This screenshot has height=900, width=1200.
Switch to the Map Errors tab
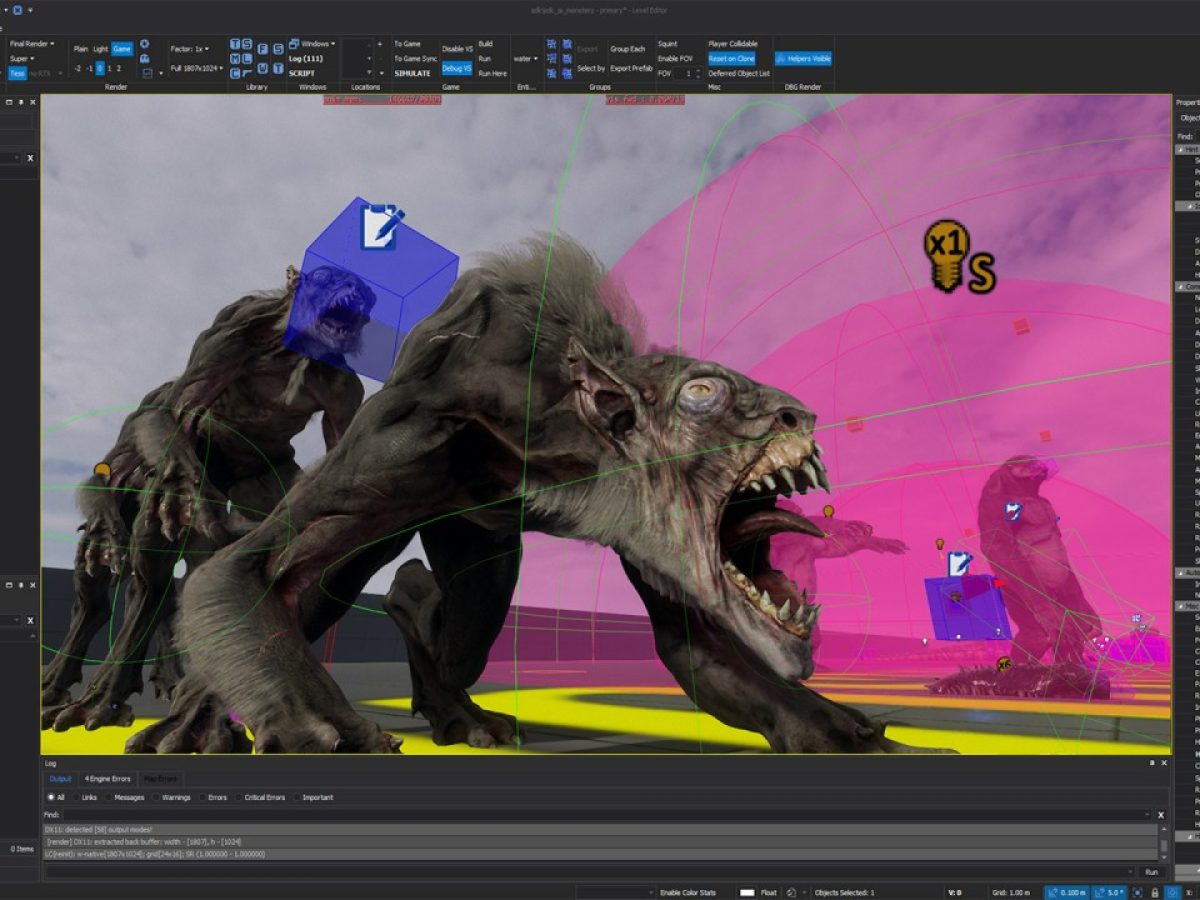click(160, 778)
